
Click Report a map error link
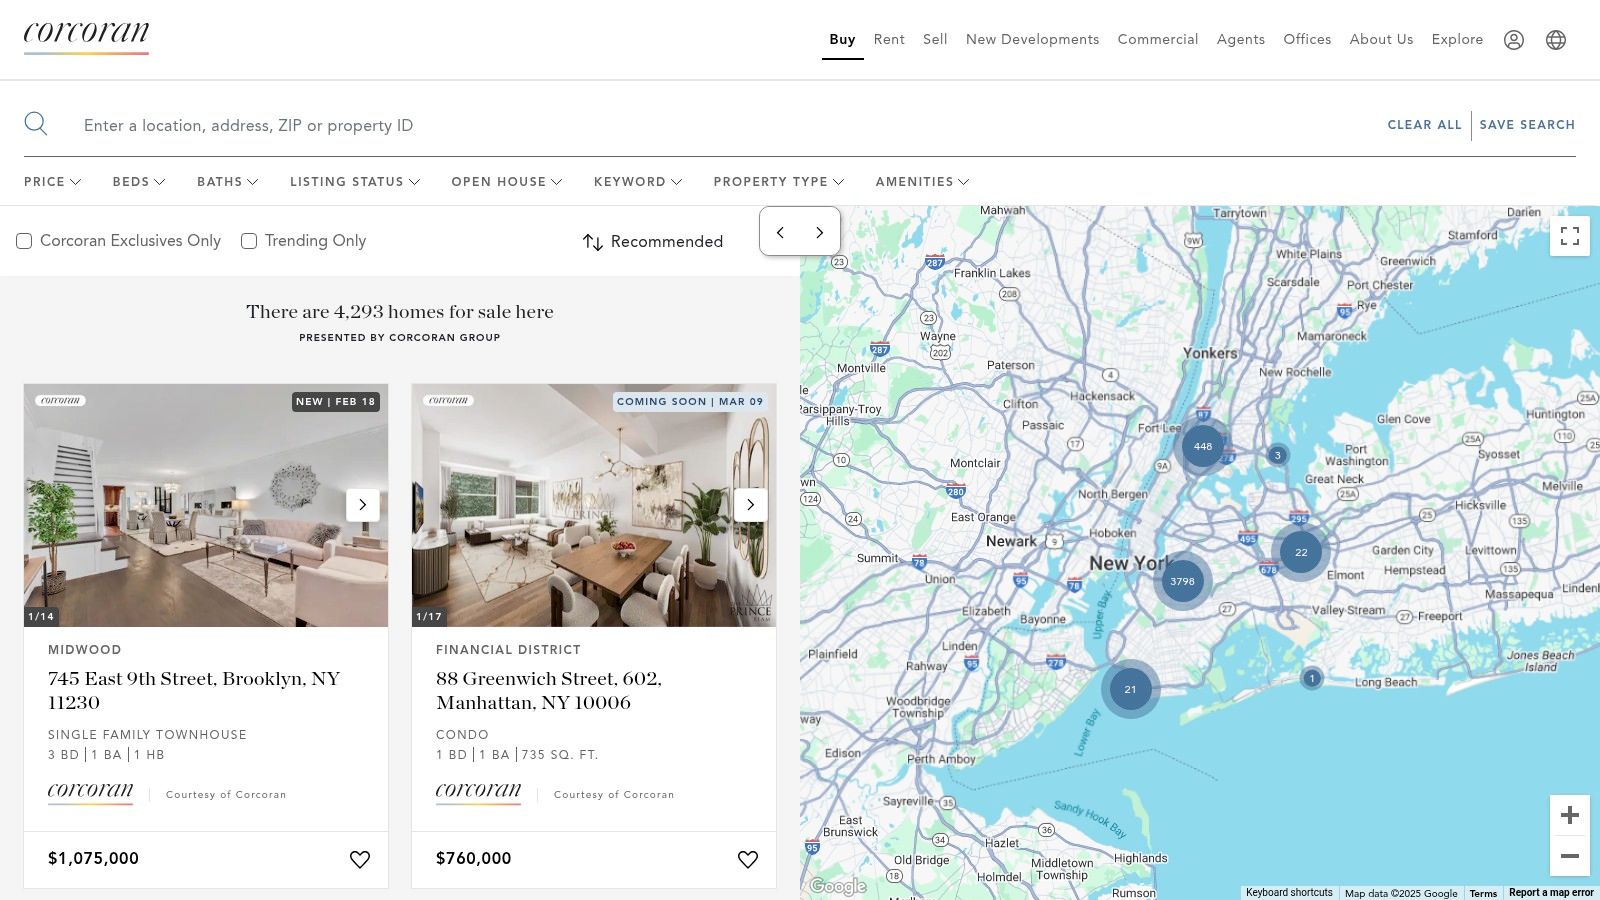click(1551, 893)
